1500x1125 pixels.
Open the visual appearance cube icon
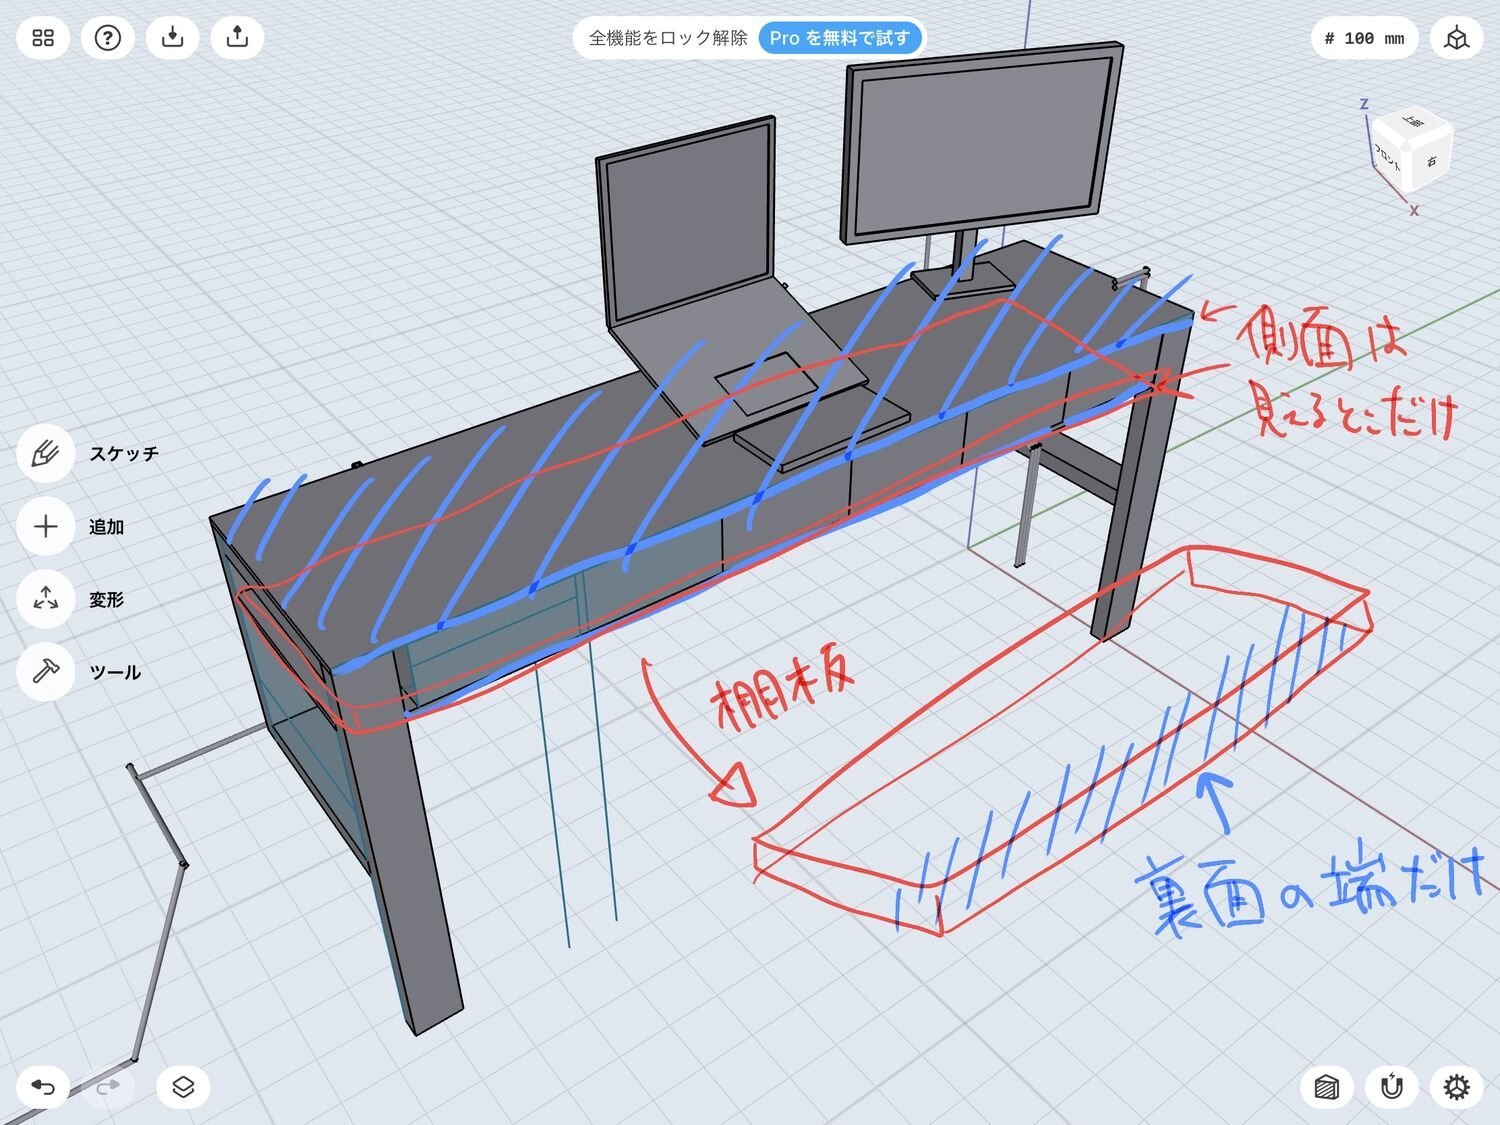[1327, 1087]
